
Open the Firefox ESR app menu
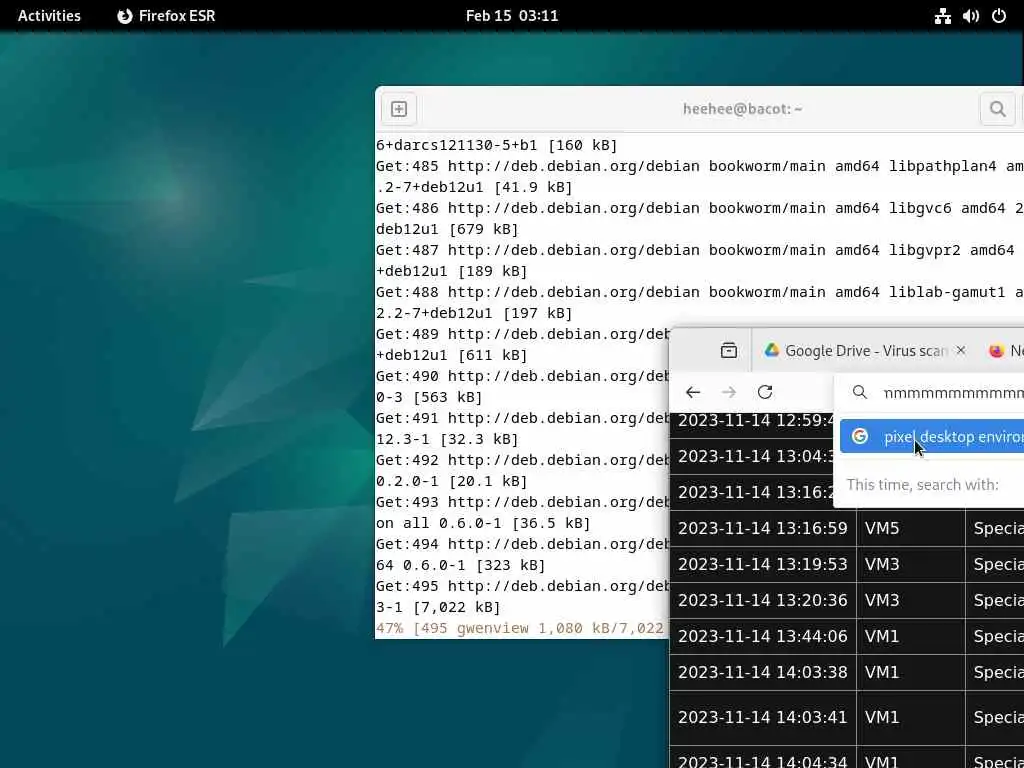[166, 16]
